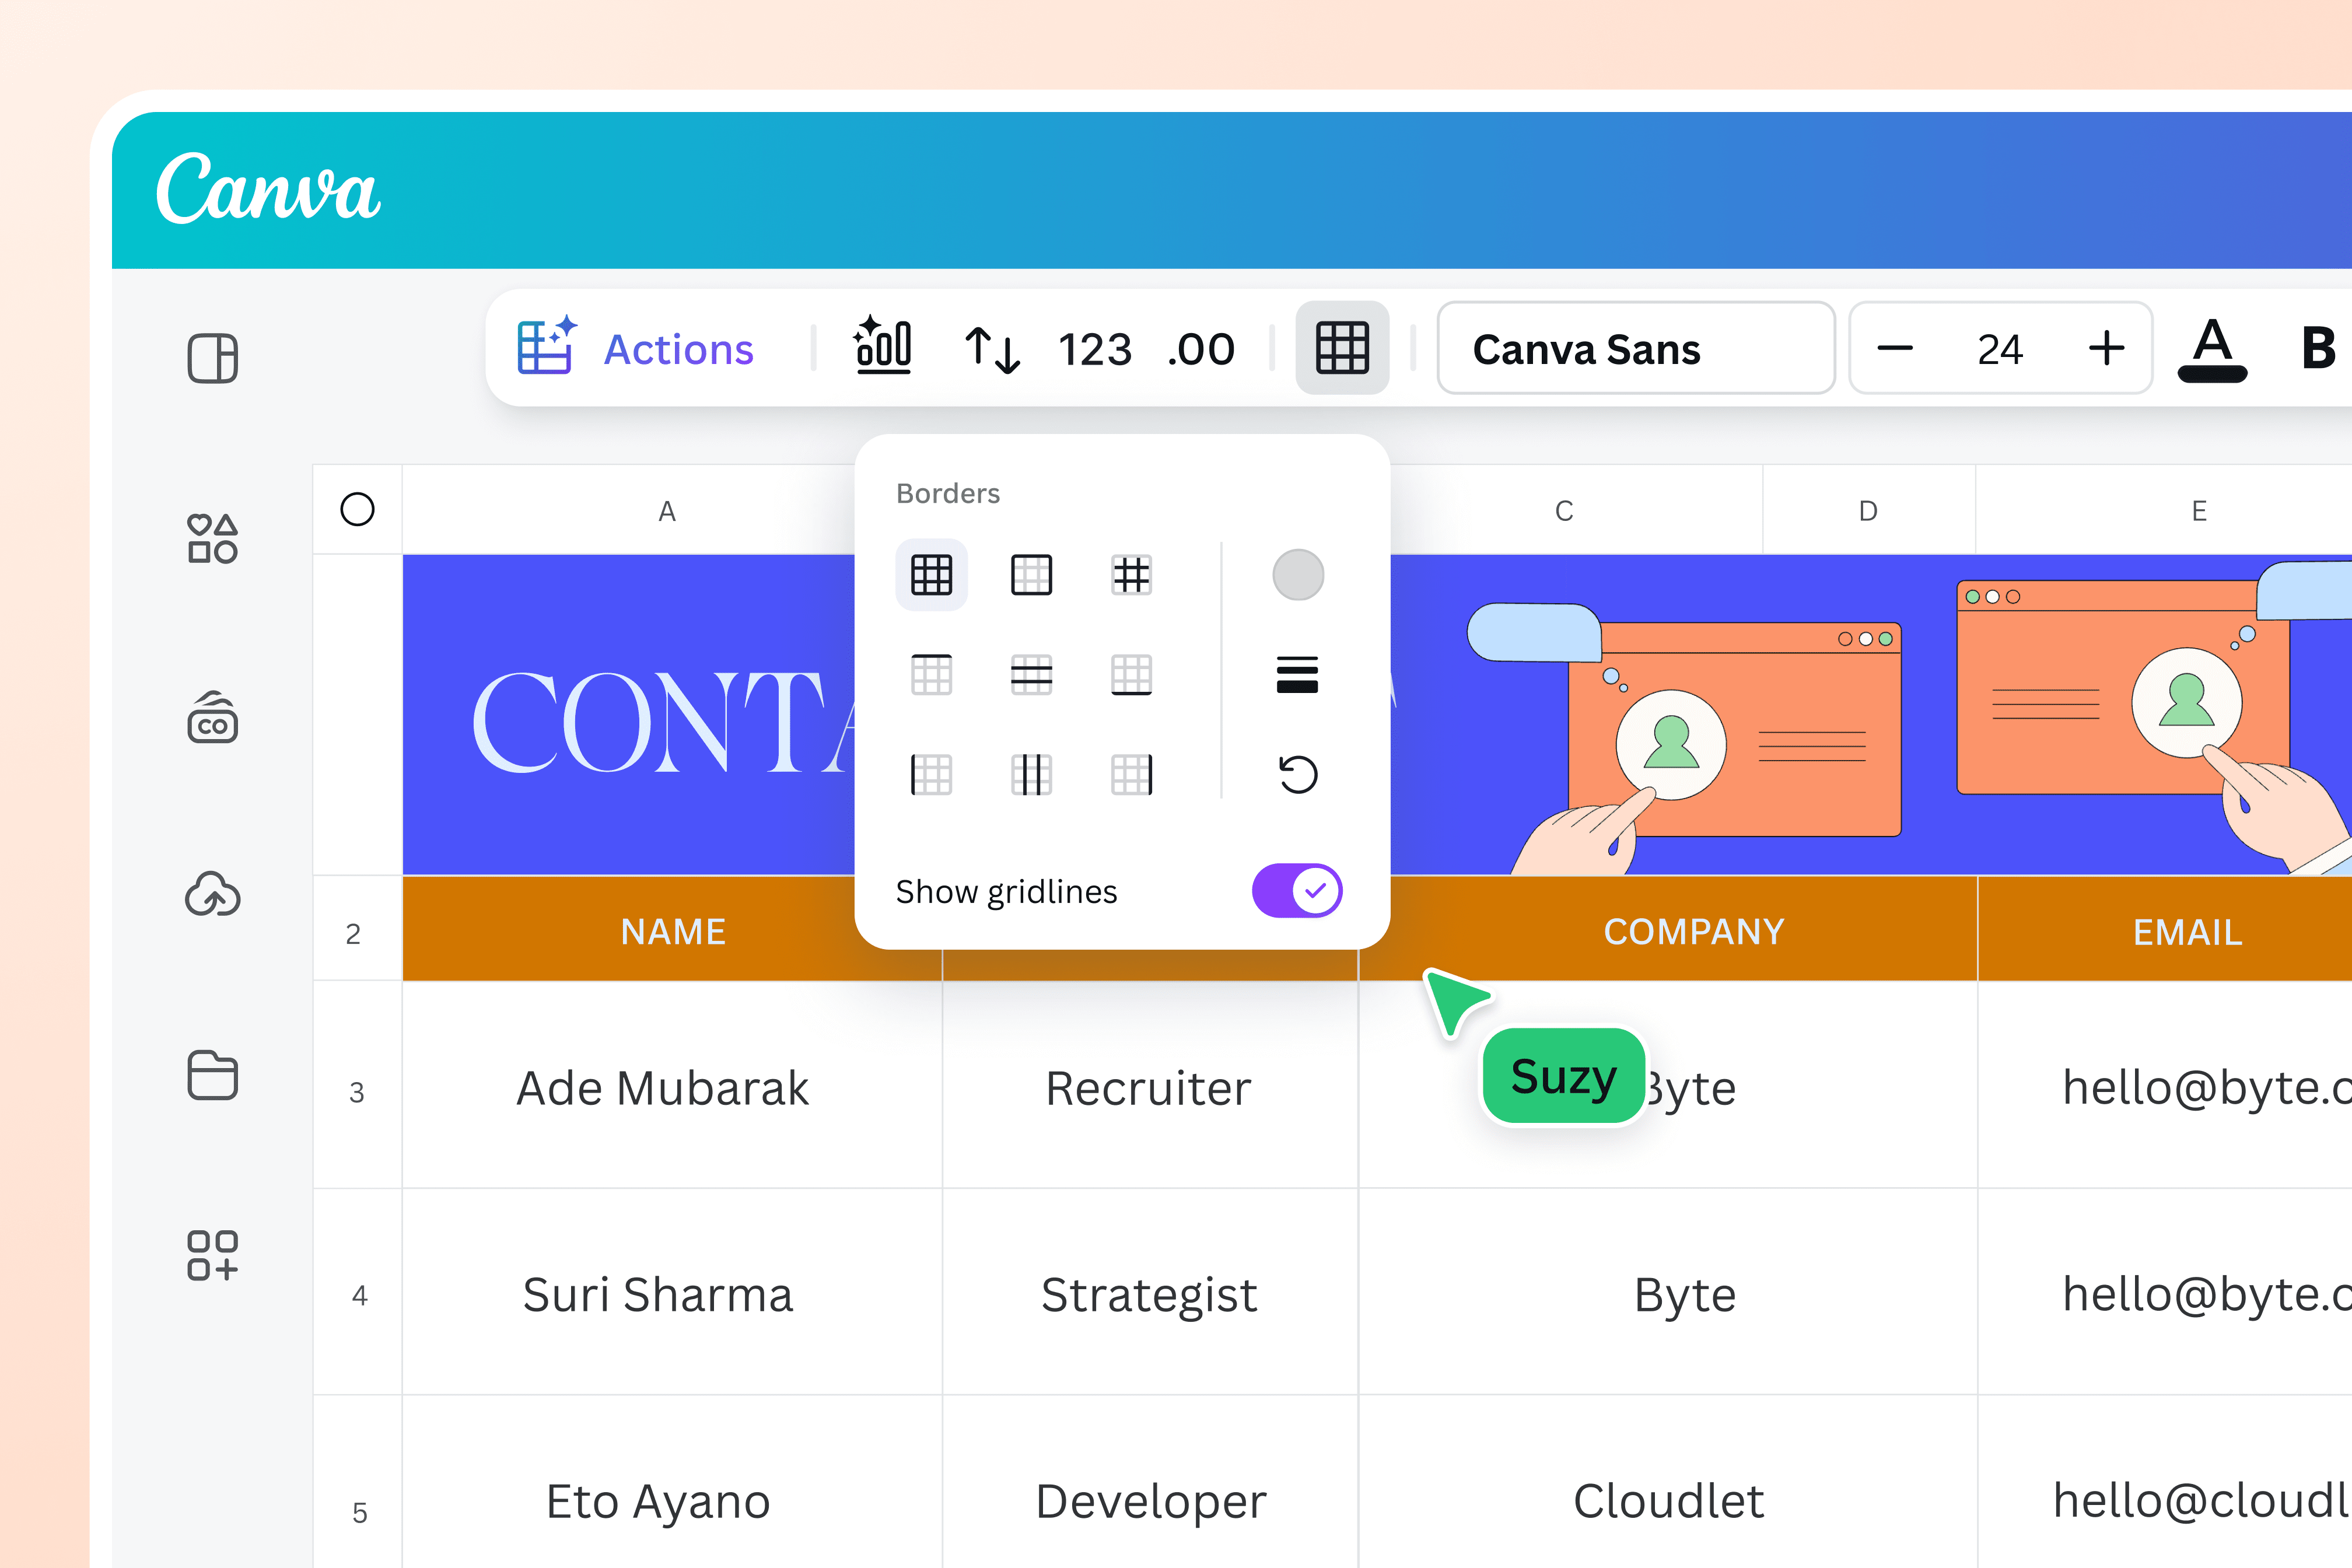Open the Elements panel in the sidebar
Image resolution: width=2352 pixels, height=1568 pixels.
[212, 538]
